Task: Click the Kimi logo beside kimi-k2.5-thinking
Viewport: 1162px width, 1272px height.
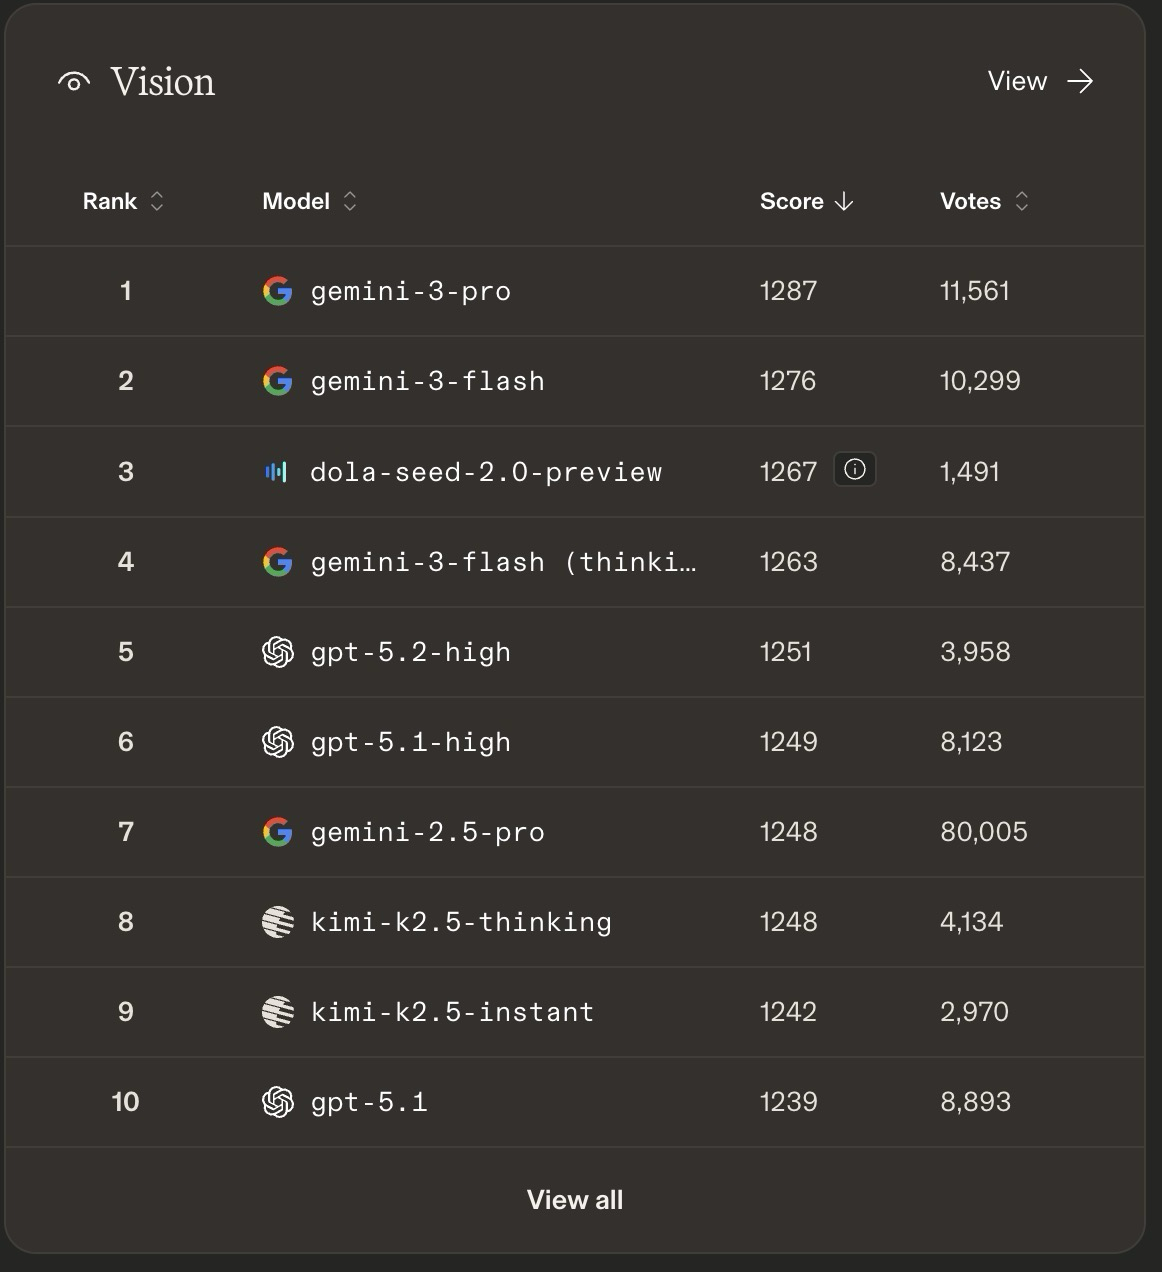Action: click(x=277, y=922)
